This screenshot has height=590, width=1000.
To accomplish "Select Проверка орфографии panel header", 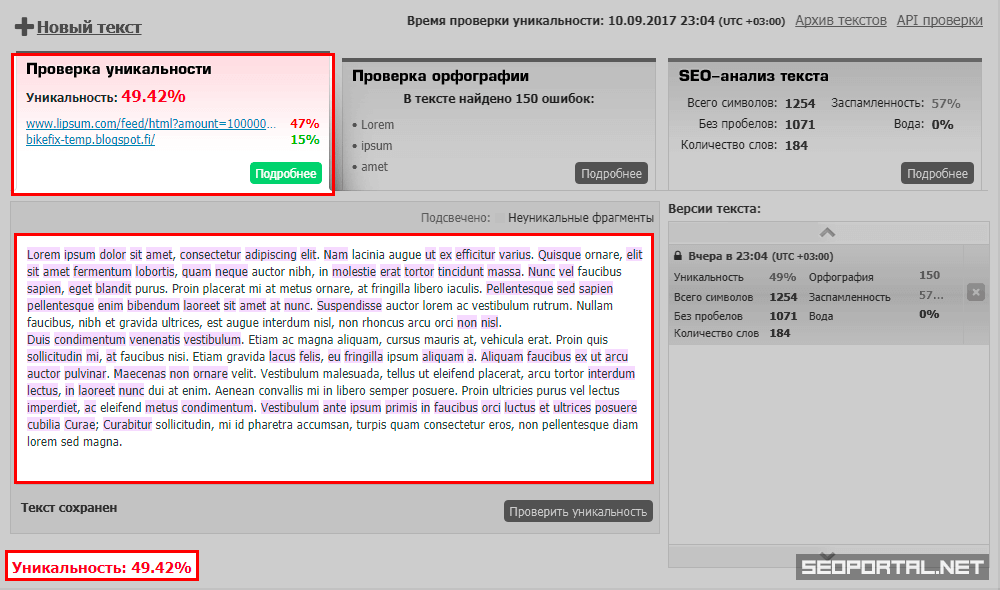I will click(441, 76).
